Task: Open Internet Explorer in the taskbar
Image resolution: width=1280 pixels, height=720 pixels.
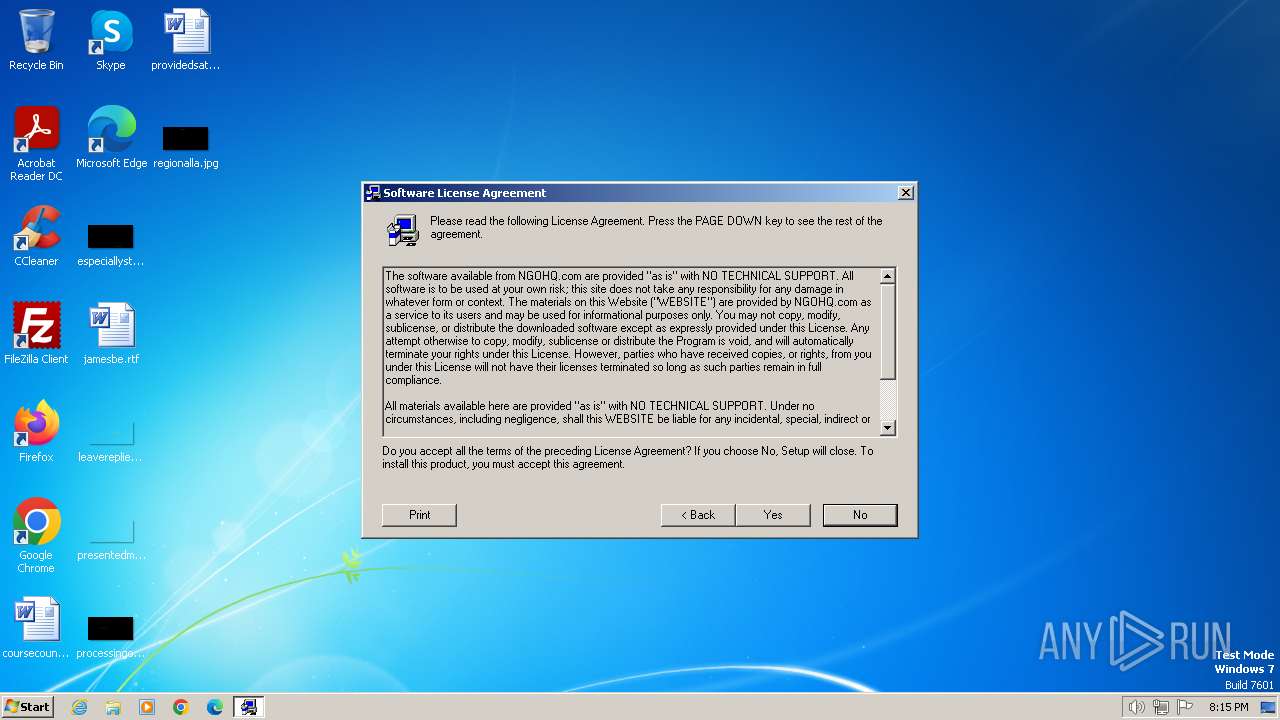Action: [80, 707]
